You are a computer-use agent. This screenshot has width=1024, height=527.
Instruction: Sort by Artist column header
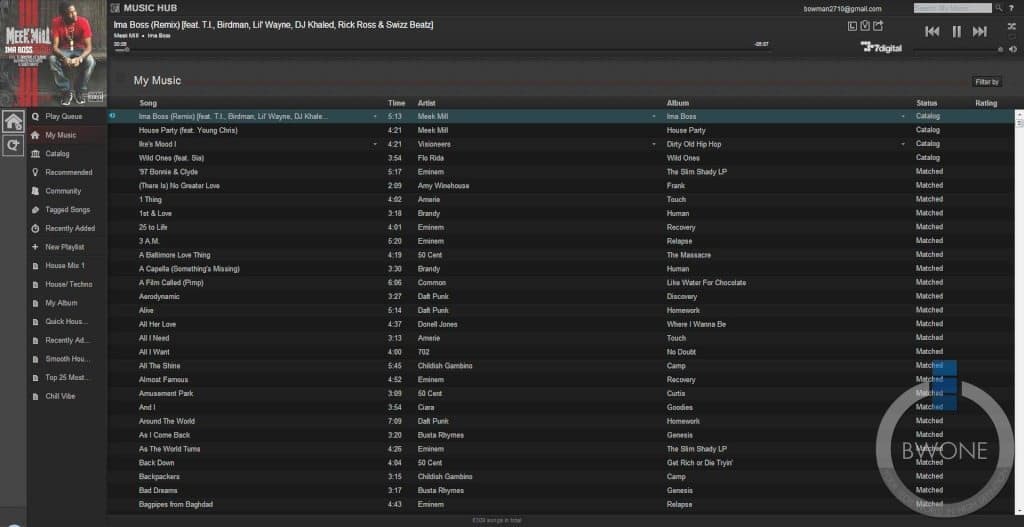pos(426,103)
